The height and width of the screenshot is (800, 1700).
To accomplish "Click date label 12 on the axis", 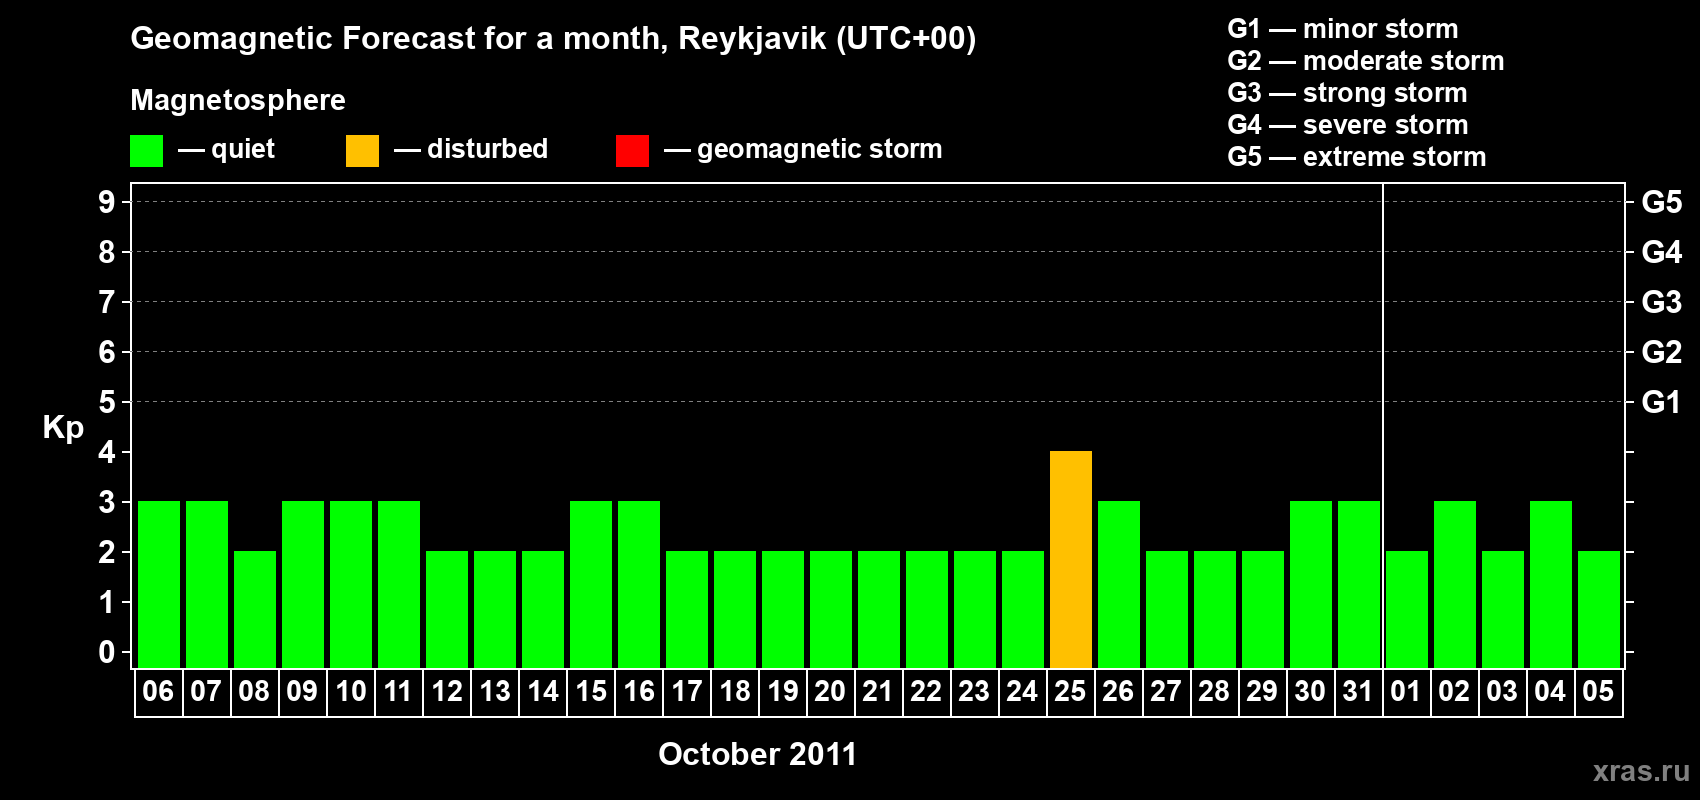I will click(x=446, y=691).
